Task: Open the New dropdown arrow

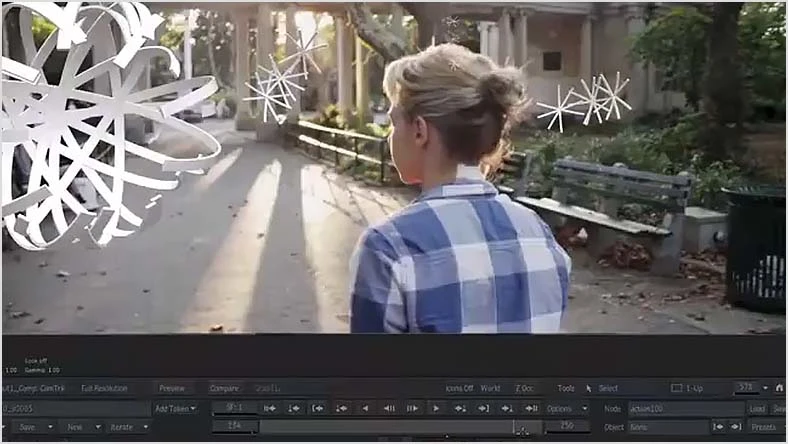Action: [x=98, y=427]
